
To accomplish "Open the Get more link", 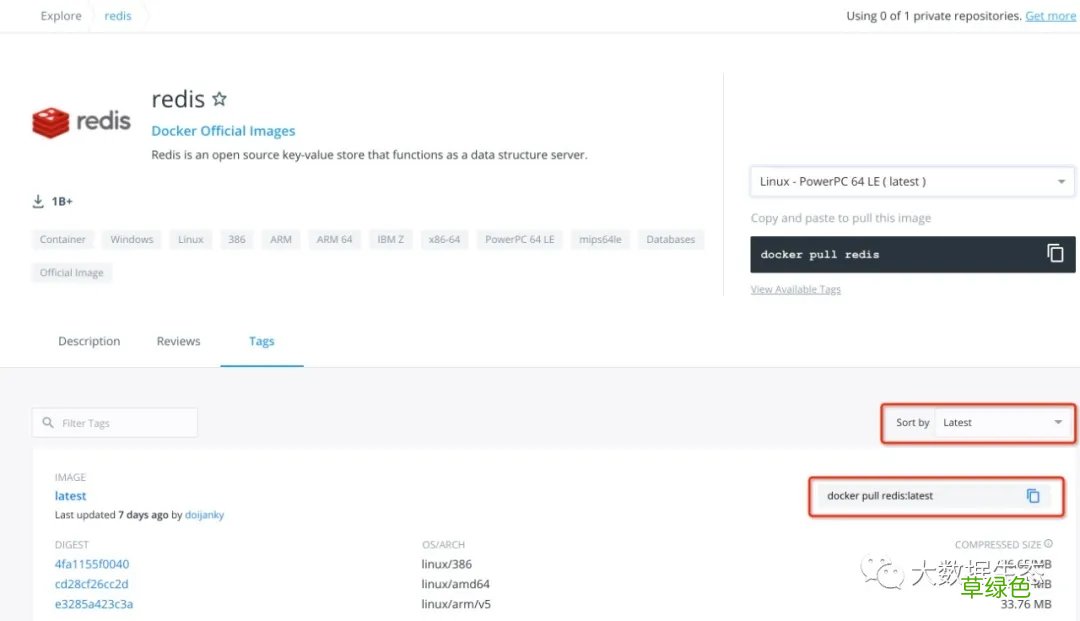I will [1050, 16].
